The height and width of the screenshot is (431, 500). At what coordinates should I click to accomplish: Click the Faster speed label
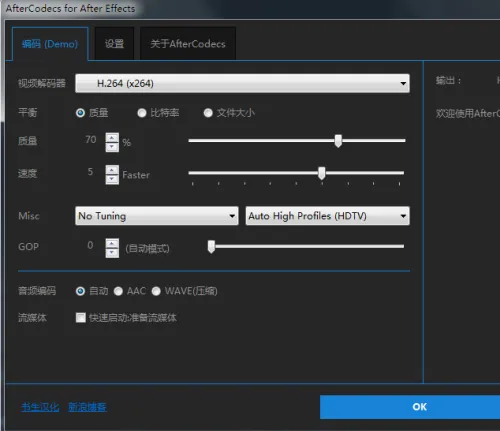tap(136, 175)
